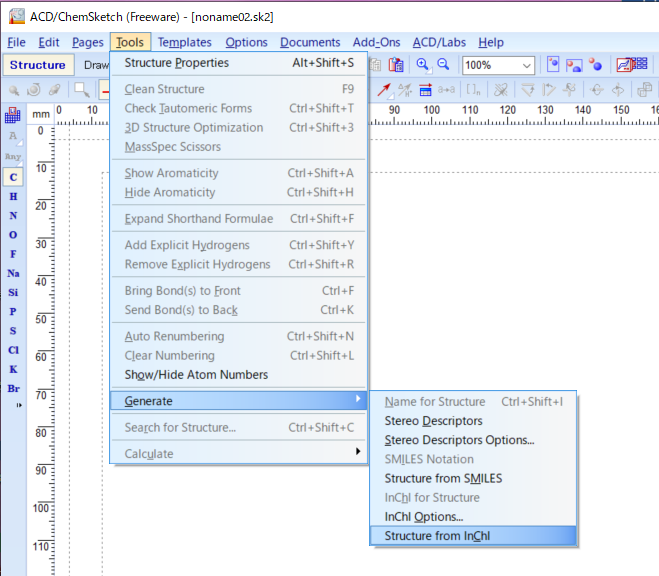Select the Sulfur (S) atom button

[13, 331]
